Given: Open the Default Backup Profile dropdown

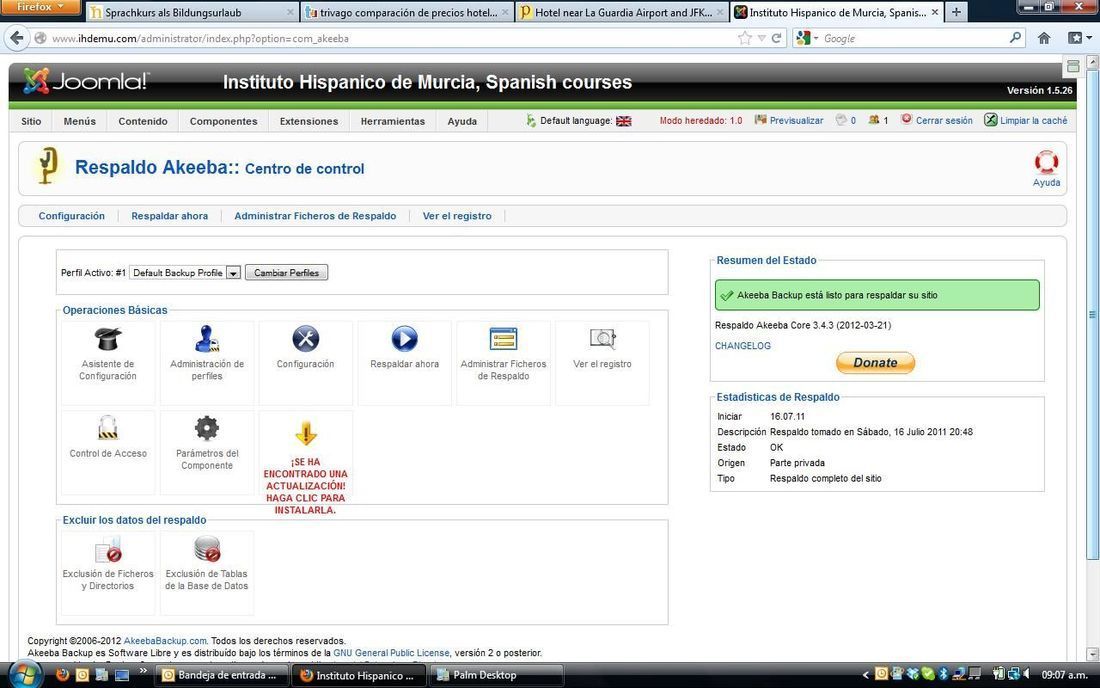Looking at the screenshot, I should (x=185, y=273).
